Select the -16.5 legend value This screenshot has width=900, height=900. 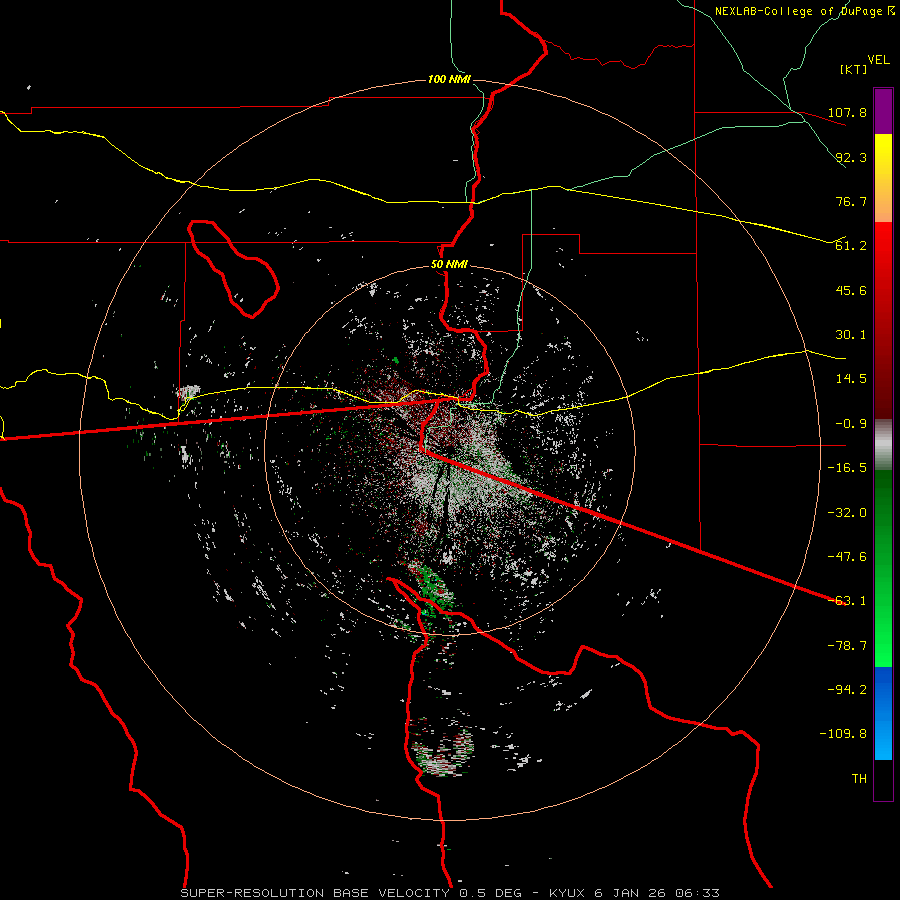[x=848, y=468]
